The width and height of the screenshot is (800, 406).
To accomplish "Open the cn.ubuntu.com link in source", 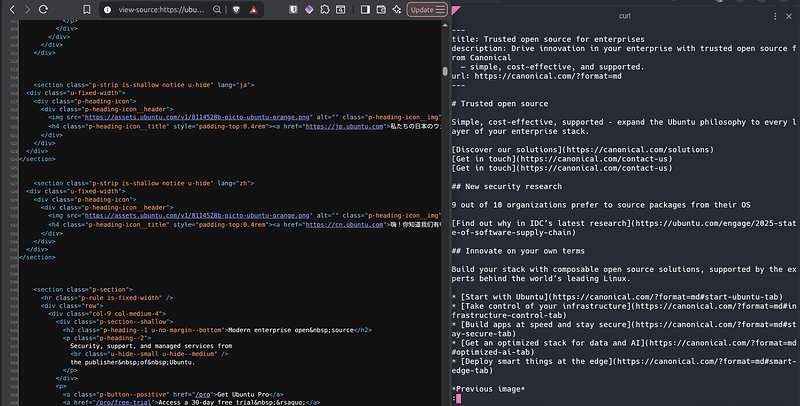I will (x=344, y=224).
